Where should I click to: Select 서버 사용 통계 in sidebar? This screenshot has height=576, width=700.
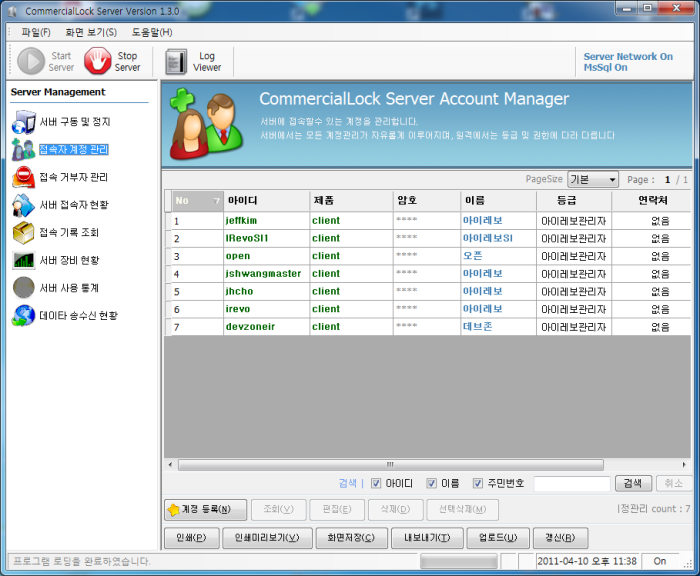pos(69,288)
